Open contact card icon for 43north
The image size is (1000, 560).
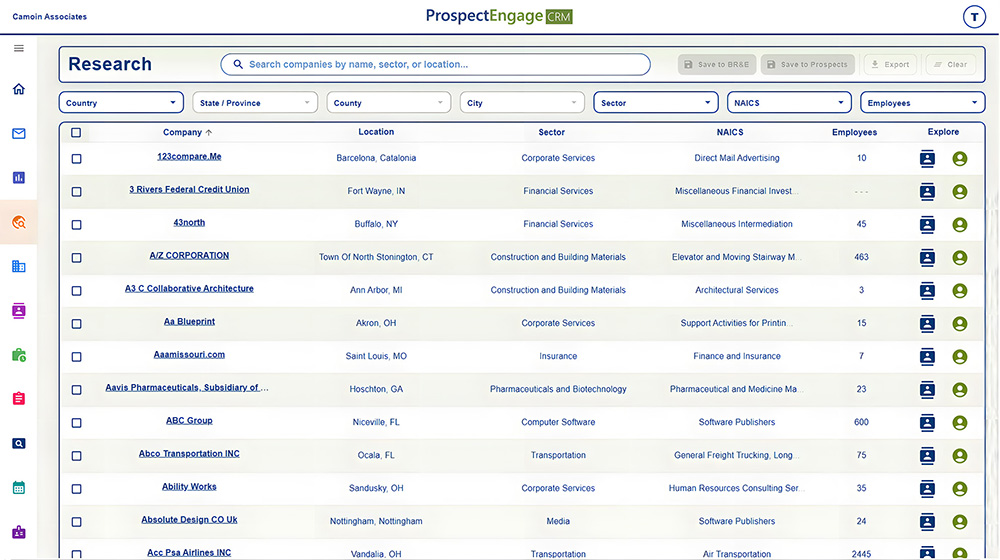[x=927, y=225]
